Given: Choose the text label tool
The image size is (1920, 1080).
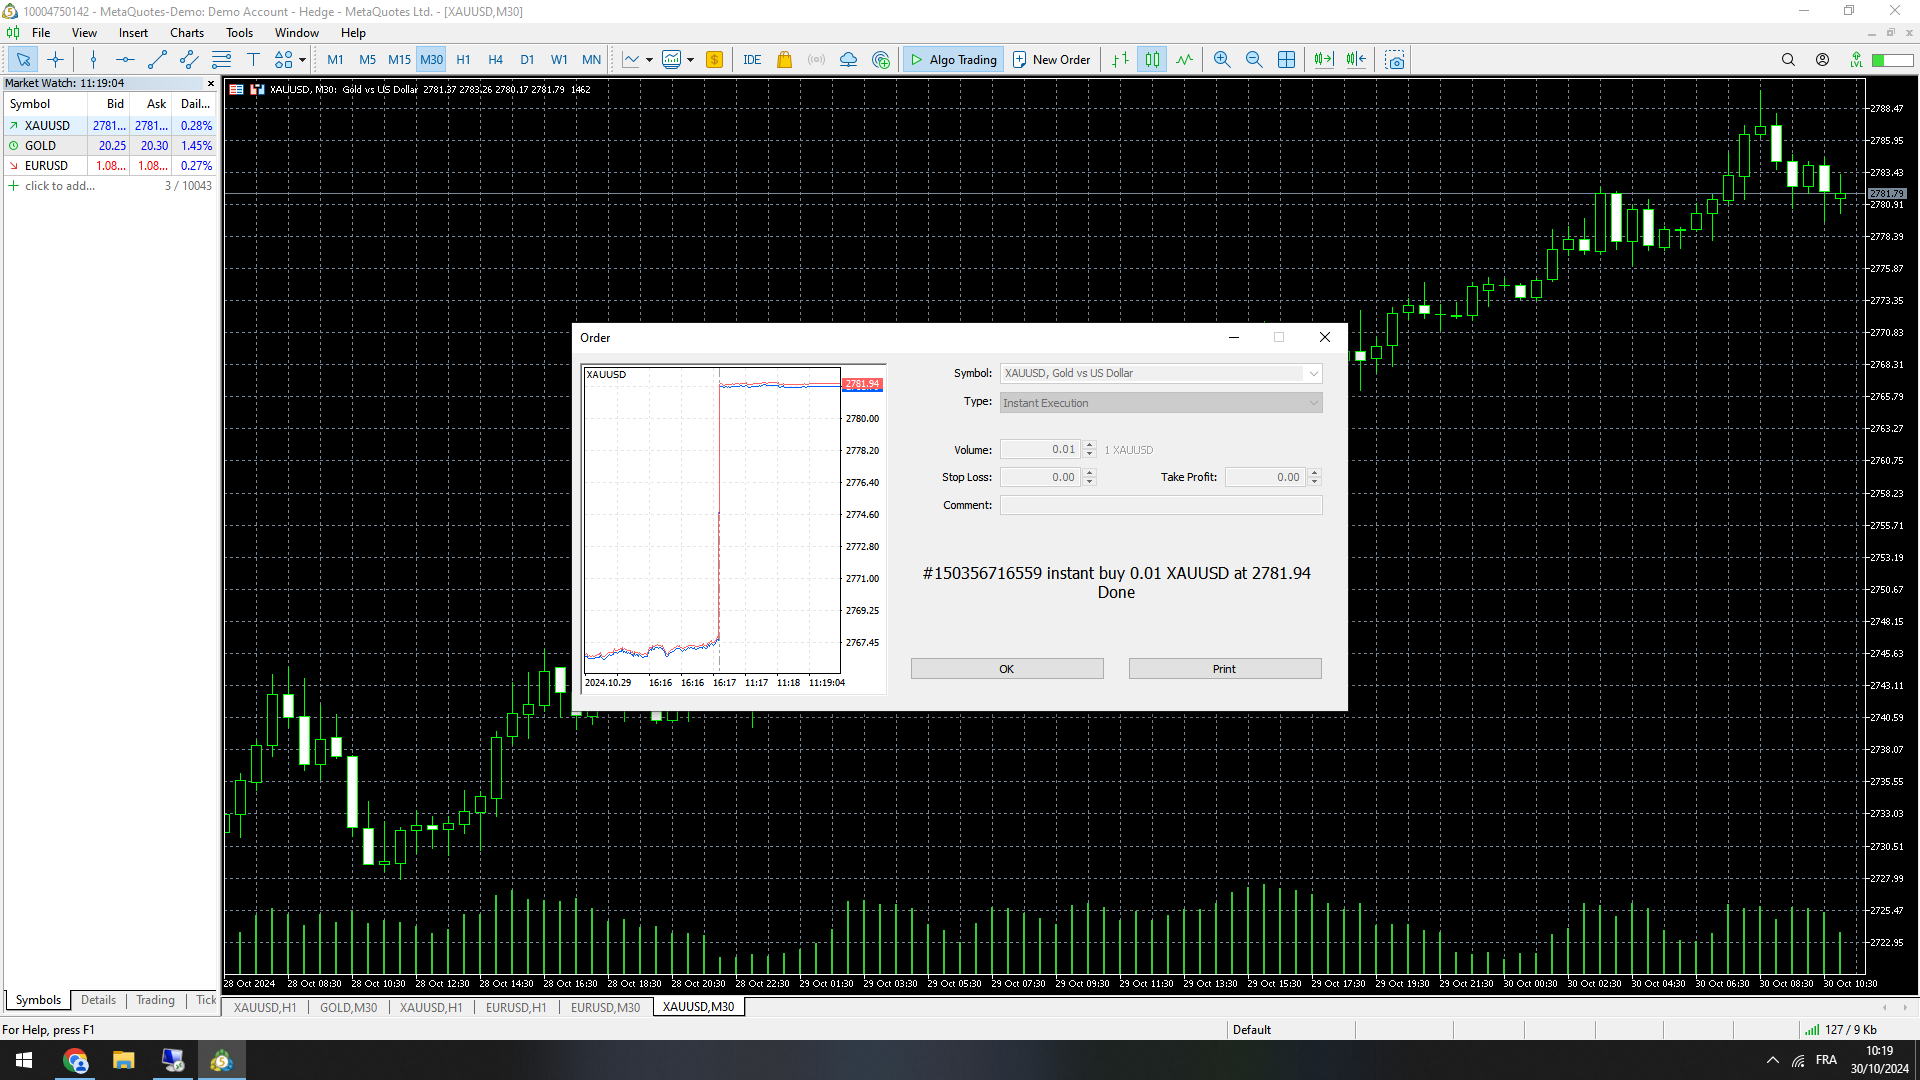Looking at the screenshot, I should pyautogui.click(x=253, y=60).
